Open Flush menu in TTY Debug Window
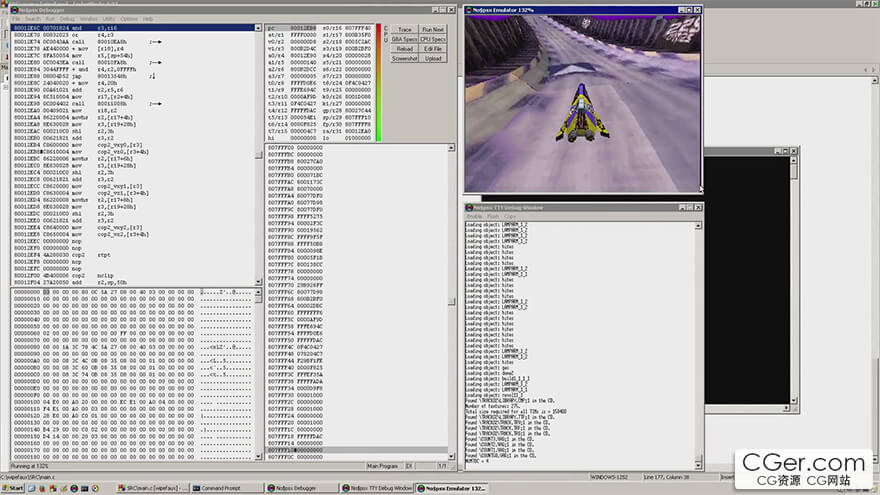Screen dimensions: 880x495 [492, 216]
